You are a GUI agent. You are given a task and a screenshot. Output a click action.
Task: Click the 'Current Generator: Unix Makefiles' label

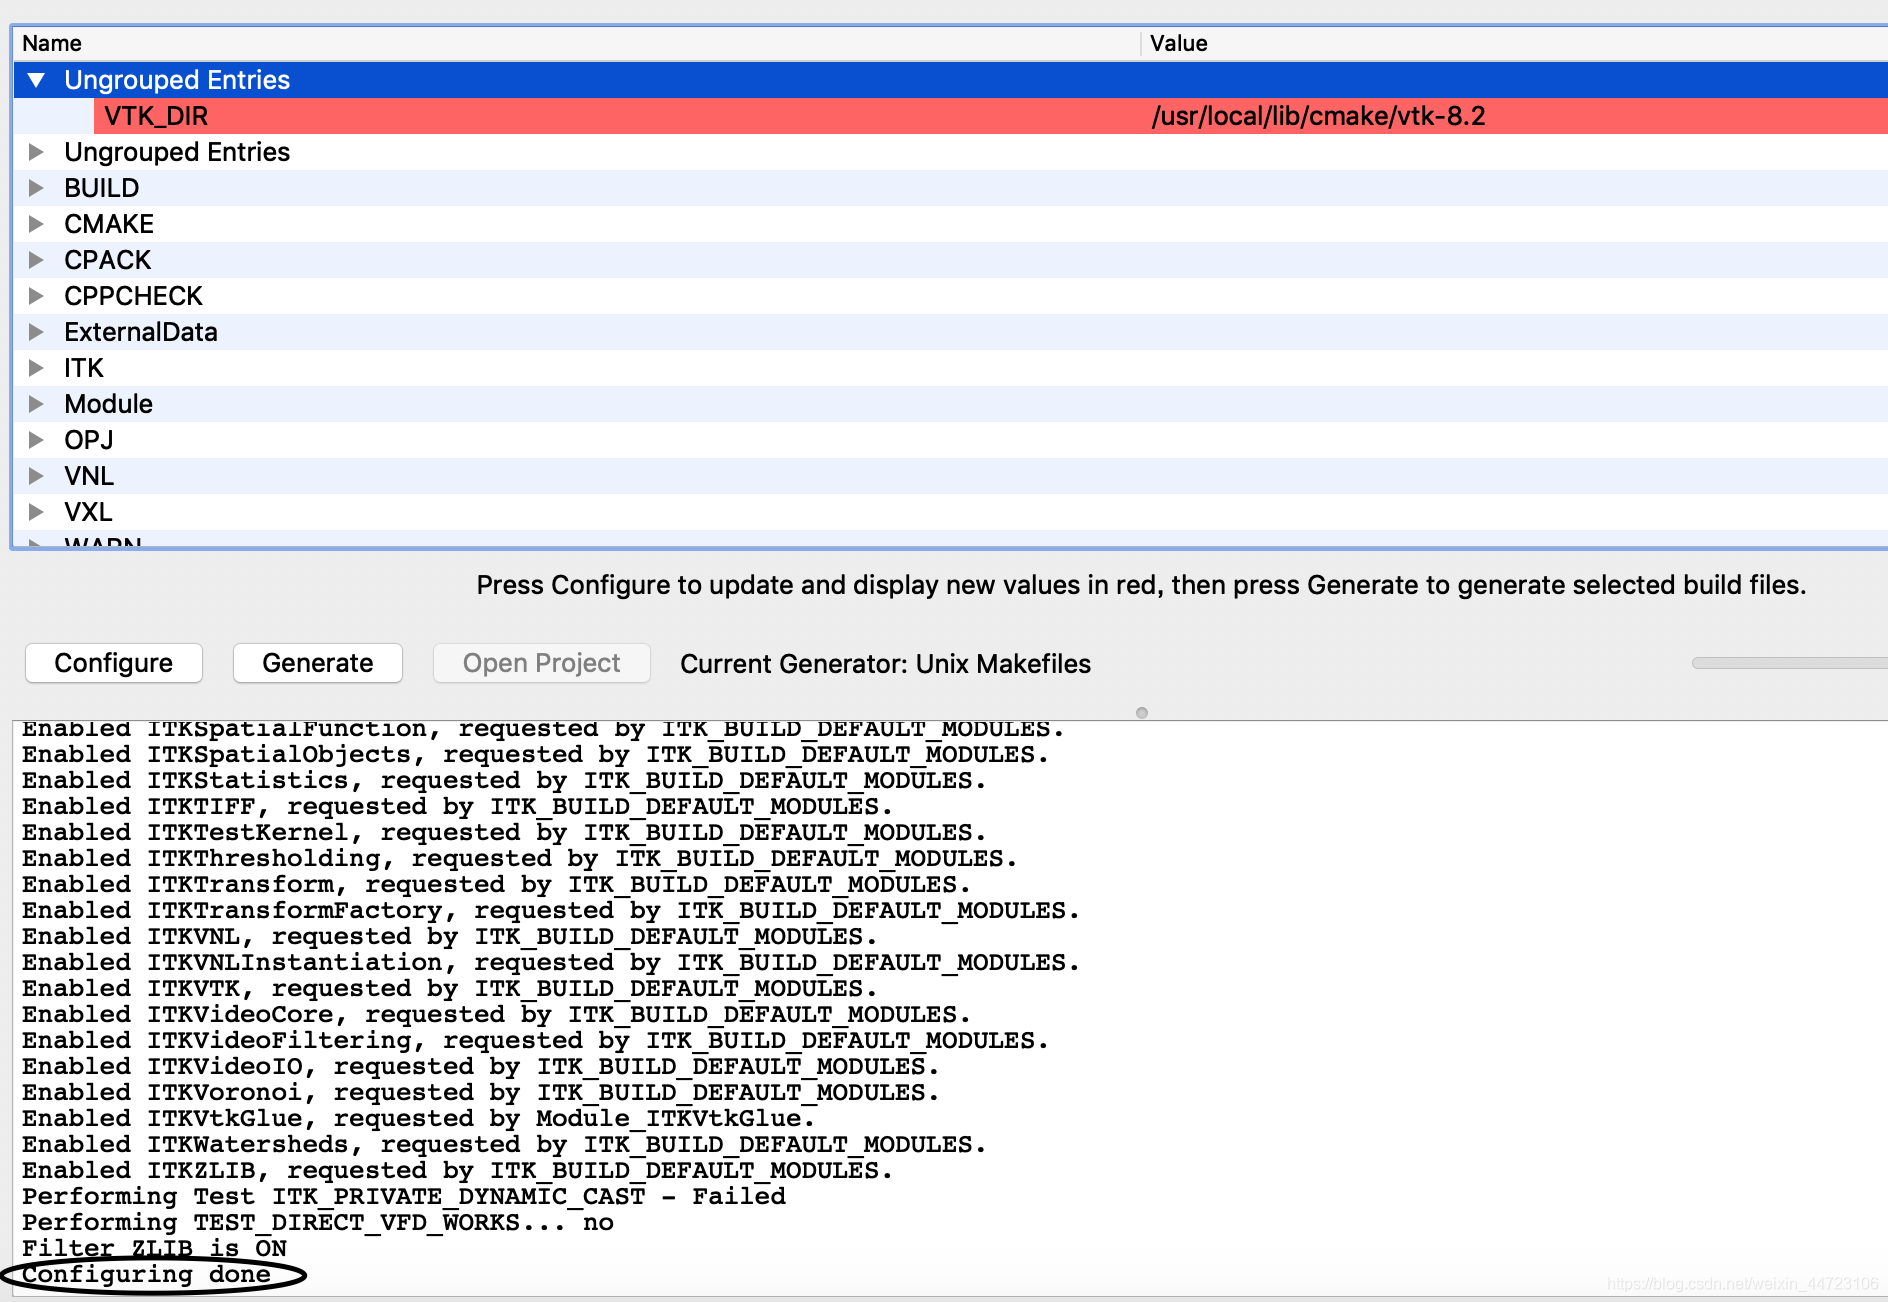point(885,664)
